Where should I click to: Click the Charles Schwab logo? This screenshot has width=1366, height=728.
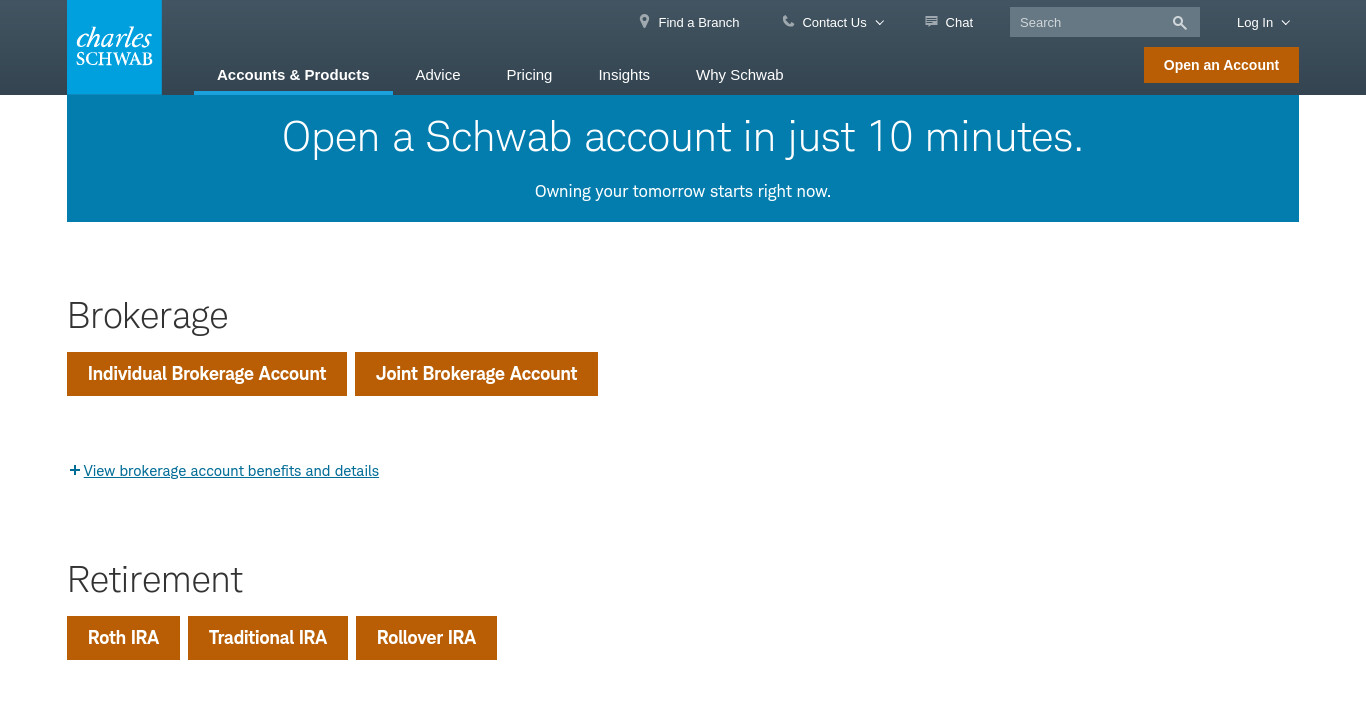114,47
